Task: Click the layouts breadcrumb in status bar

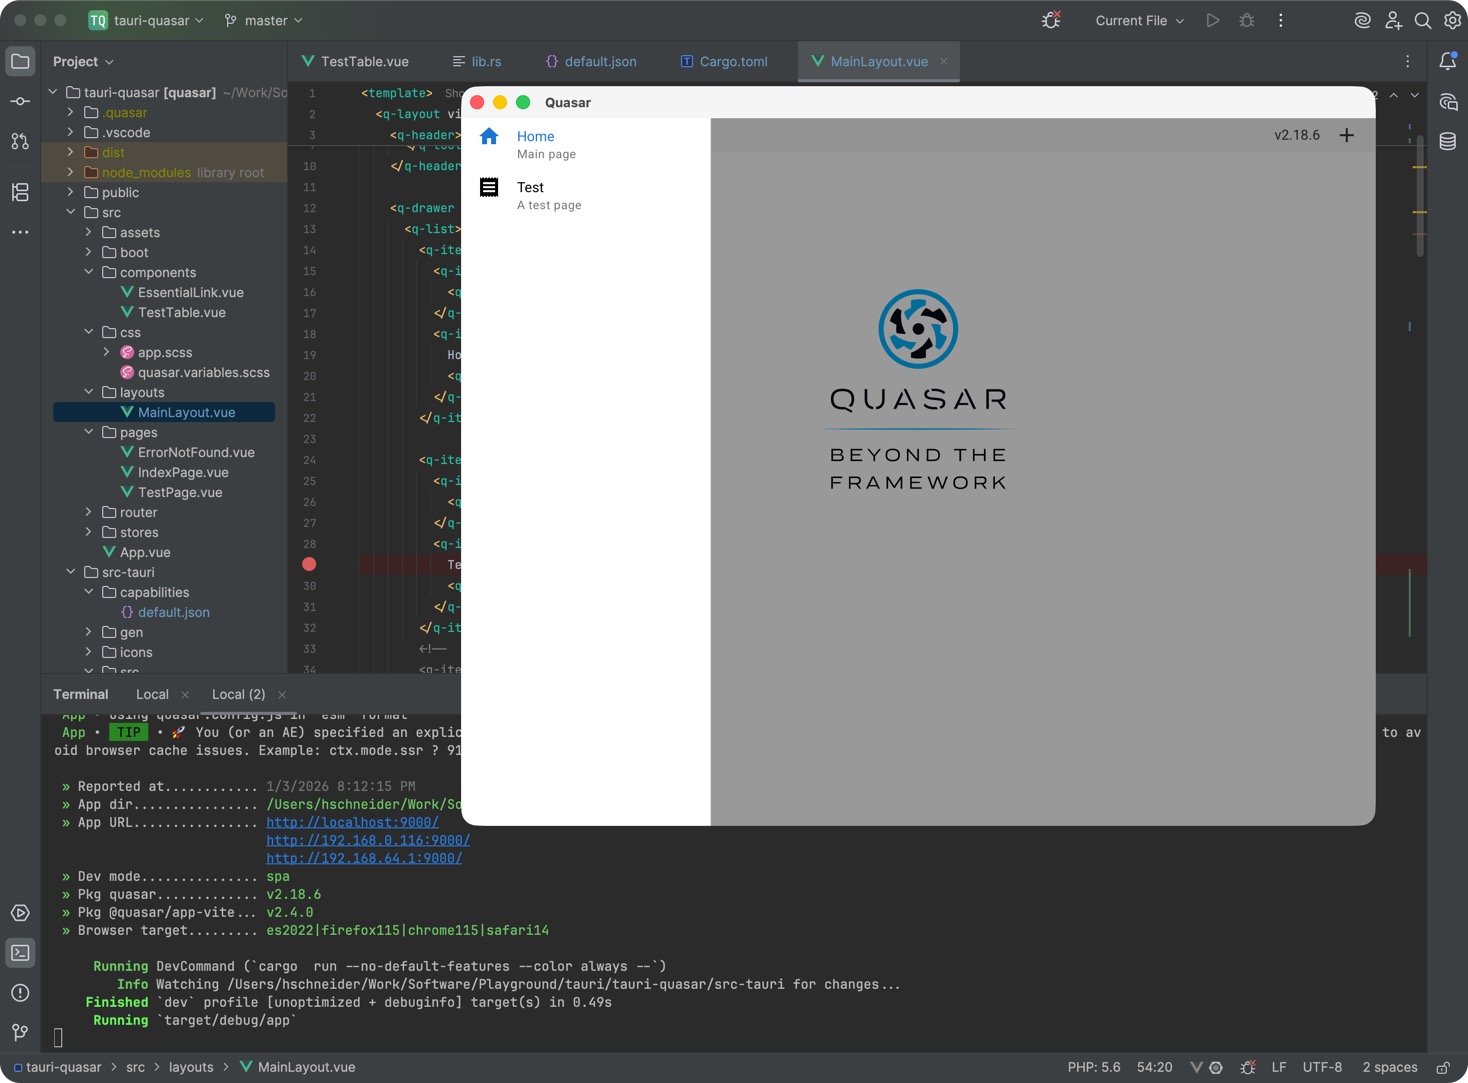Action: point(191,1067)
